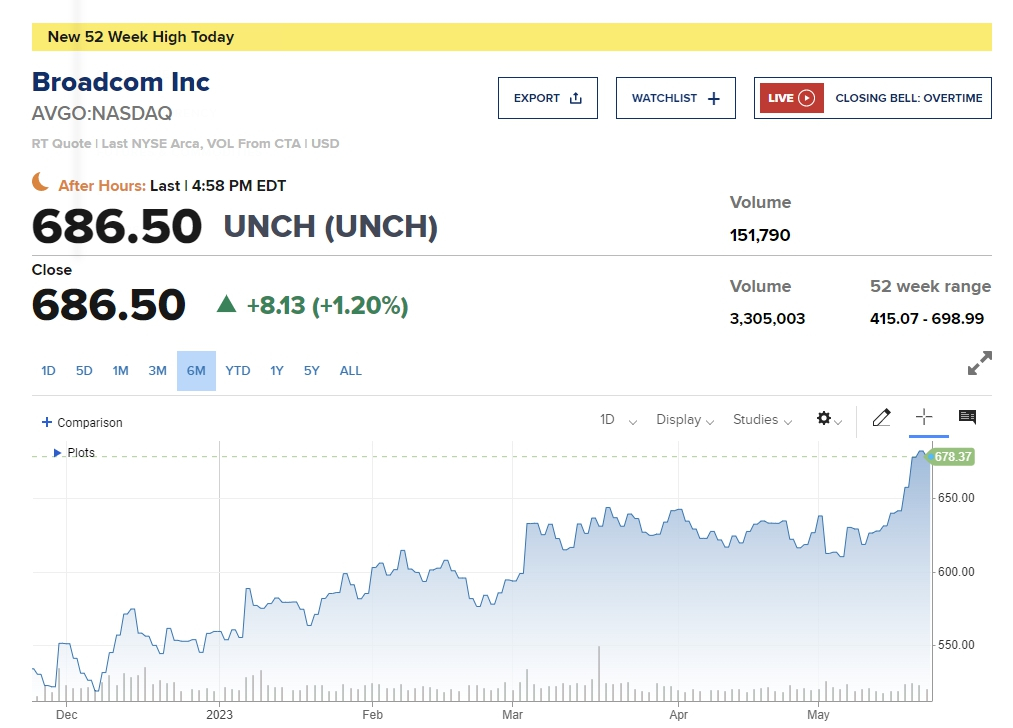Click the Watchlist plus icon
Viewport: 1013px width, 728px height.
(713, 98)
